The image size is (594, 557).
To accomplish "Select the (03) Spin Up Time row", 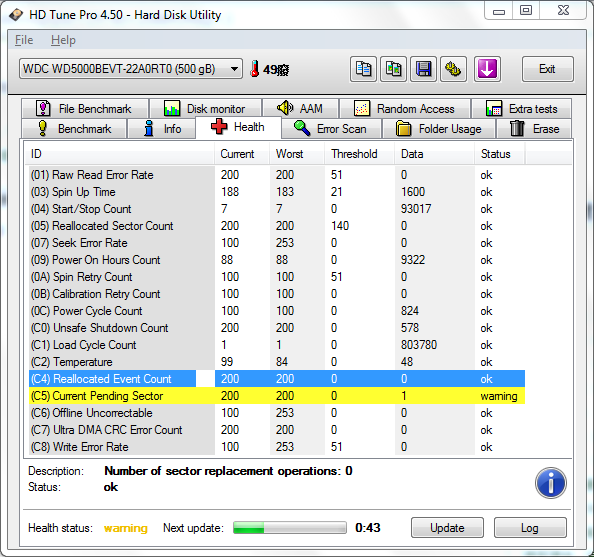I will click(x=277, y=192).
